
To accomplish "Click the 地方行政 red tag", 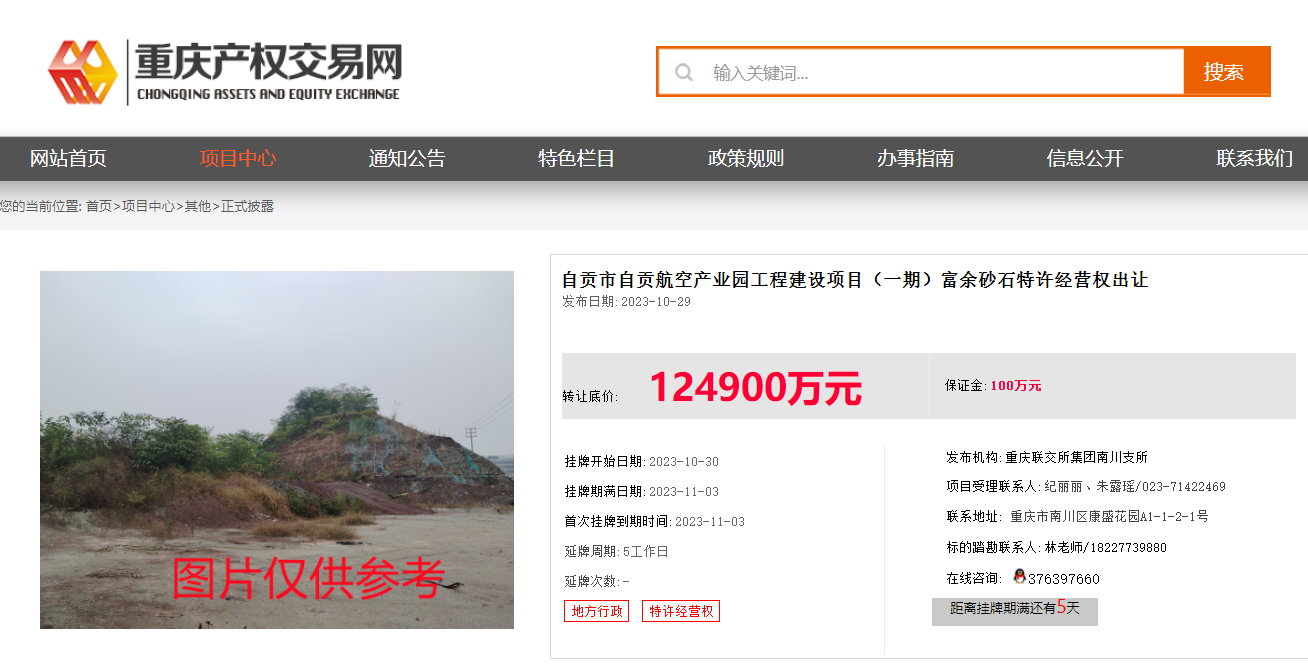I will 596,611.
